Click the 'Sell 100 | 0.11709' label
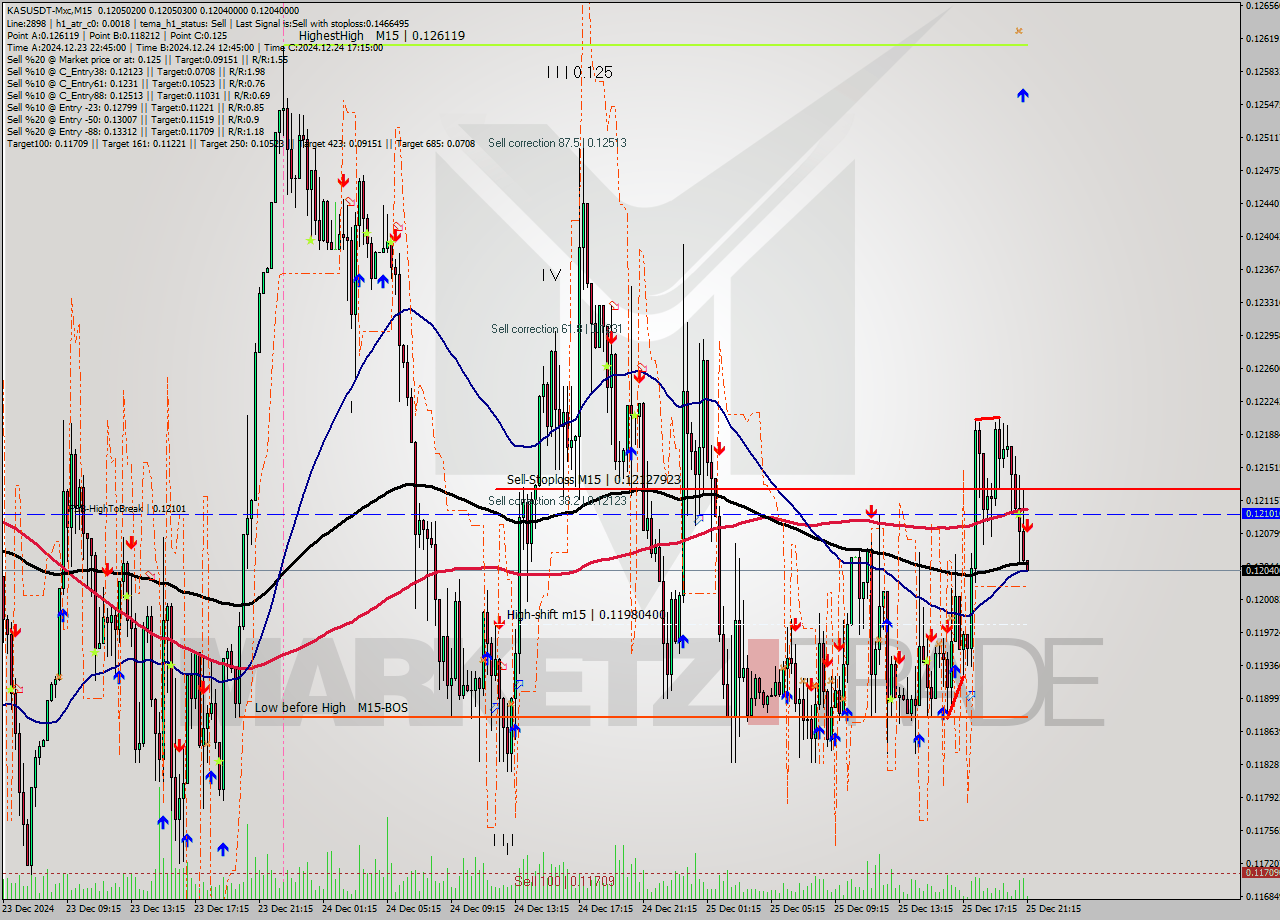 click(564, 881)
